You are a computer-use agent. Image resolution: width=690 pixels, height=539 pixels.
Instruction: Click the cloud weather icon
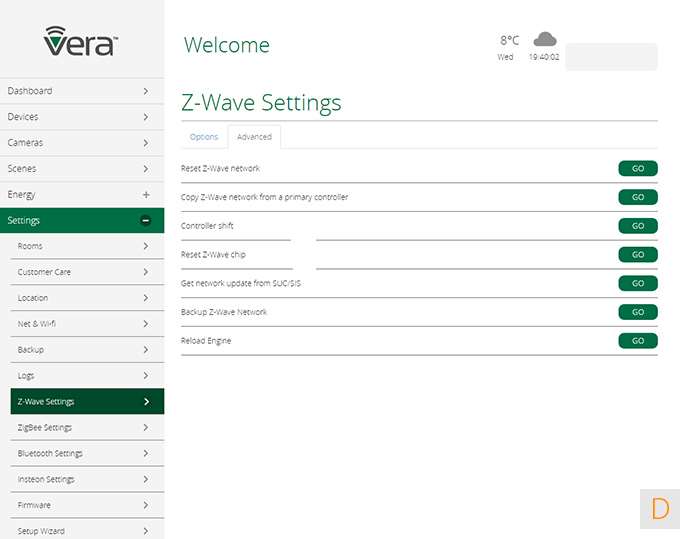coord(544,40)
